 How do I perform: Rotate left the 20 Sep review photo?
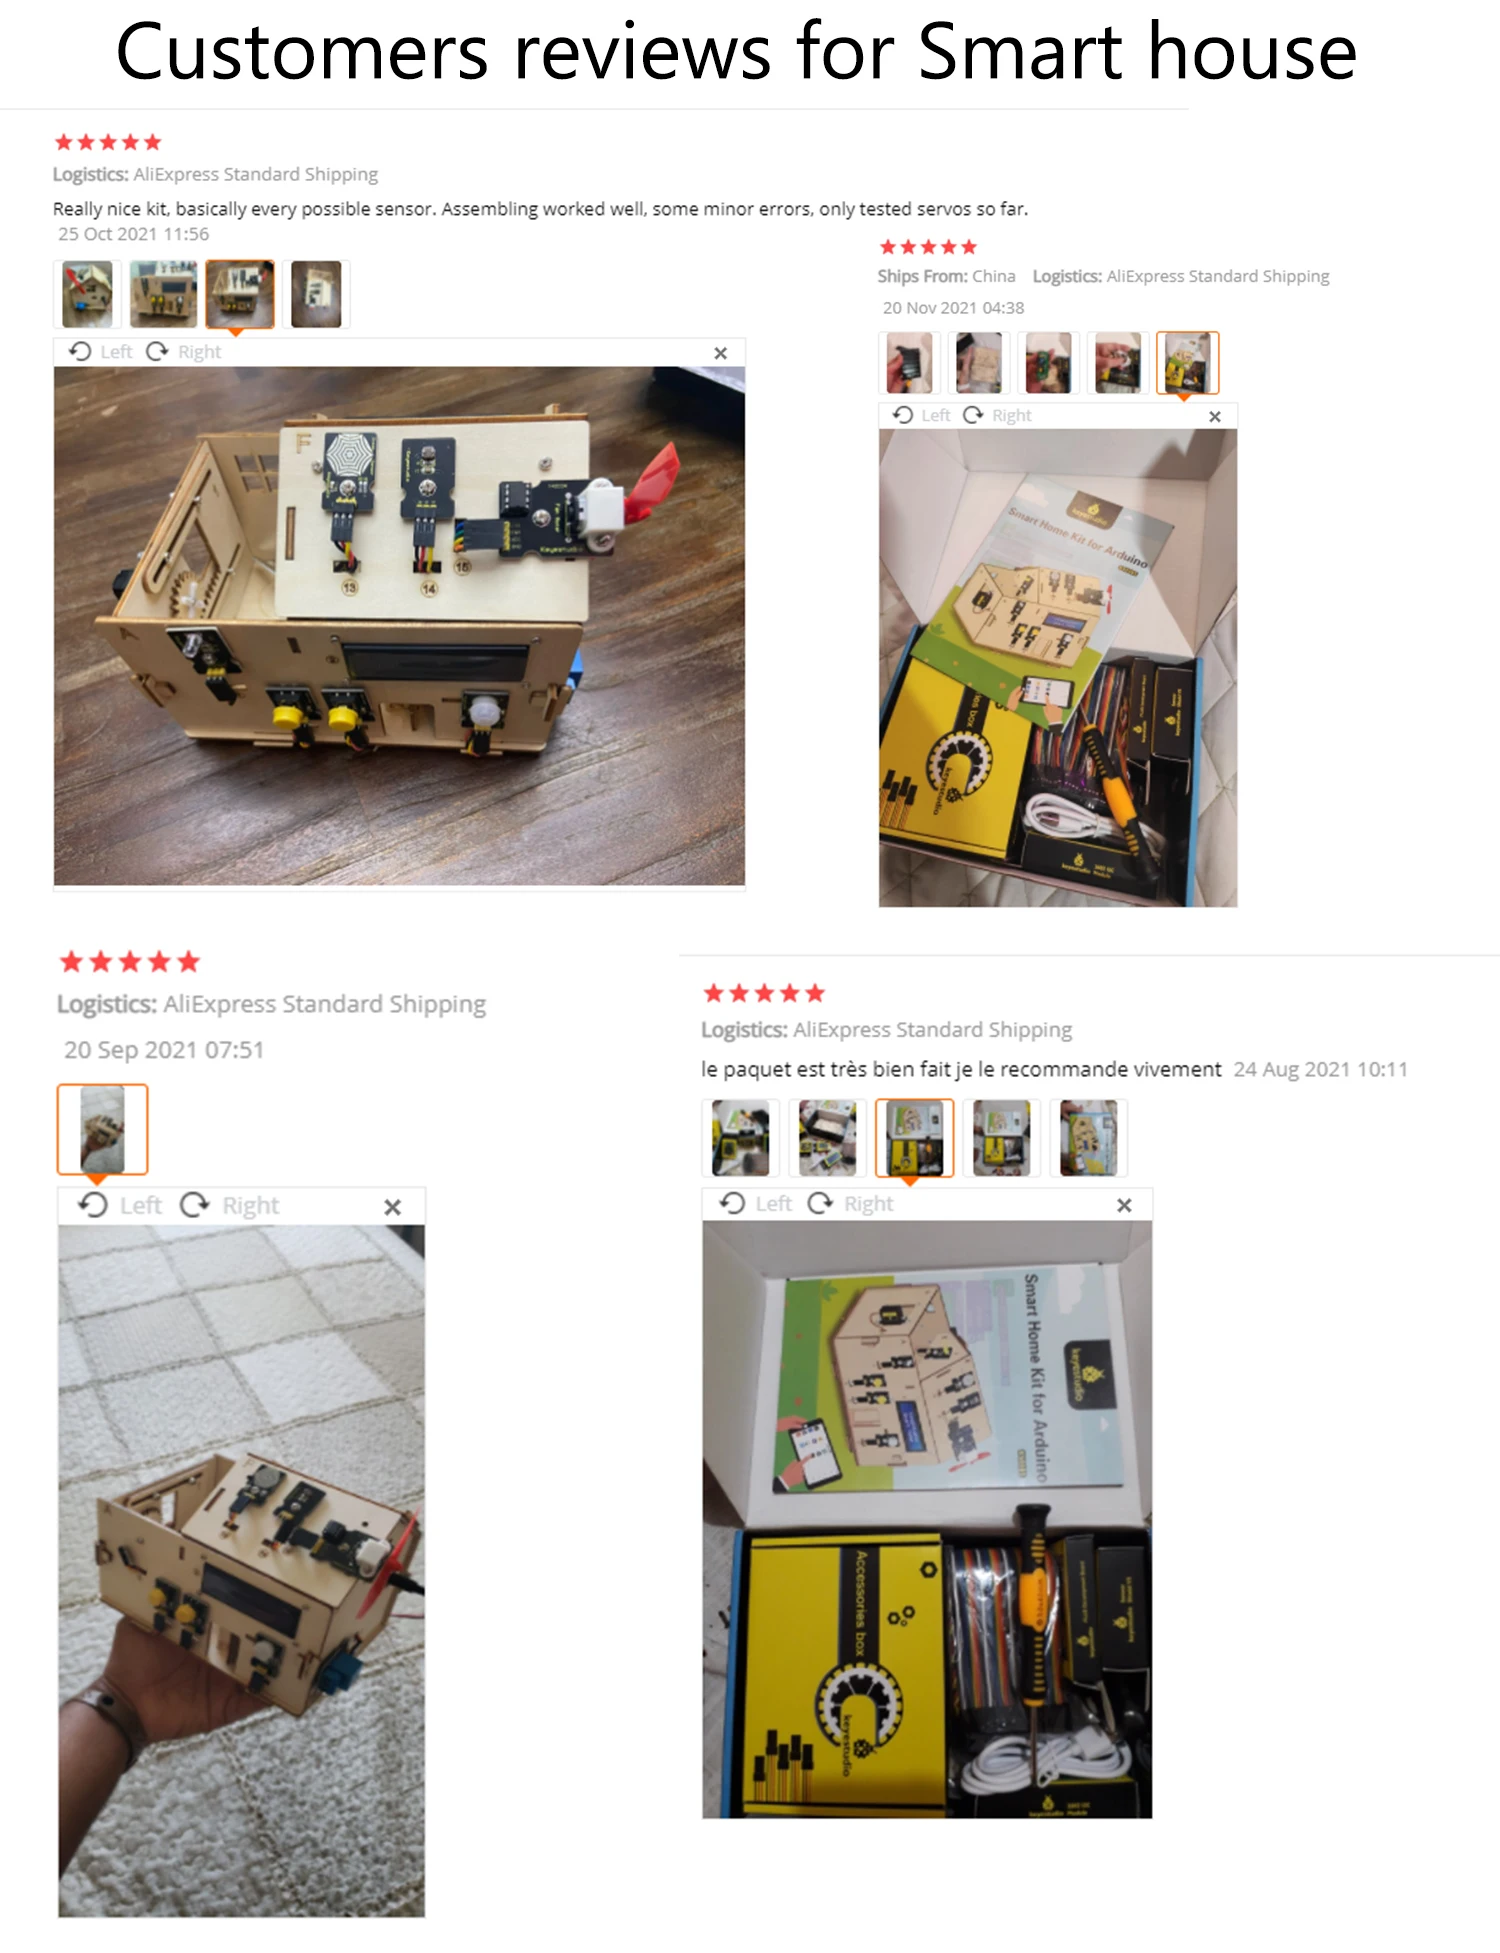pyautogui.click(x=119, y=1205)
